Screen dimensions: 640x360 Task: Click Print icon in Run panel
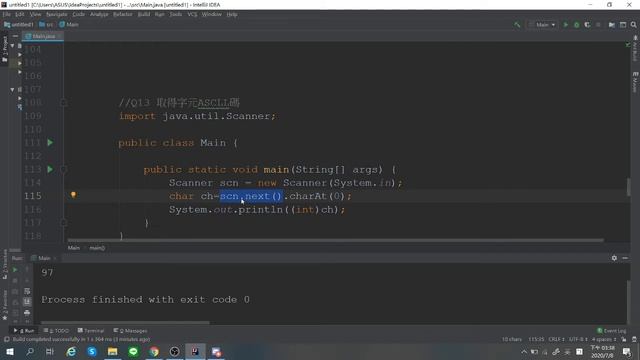coord(27,313)
